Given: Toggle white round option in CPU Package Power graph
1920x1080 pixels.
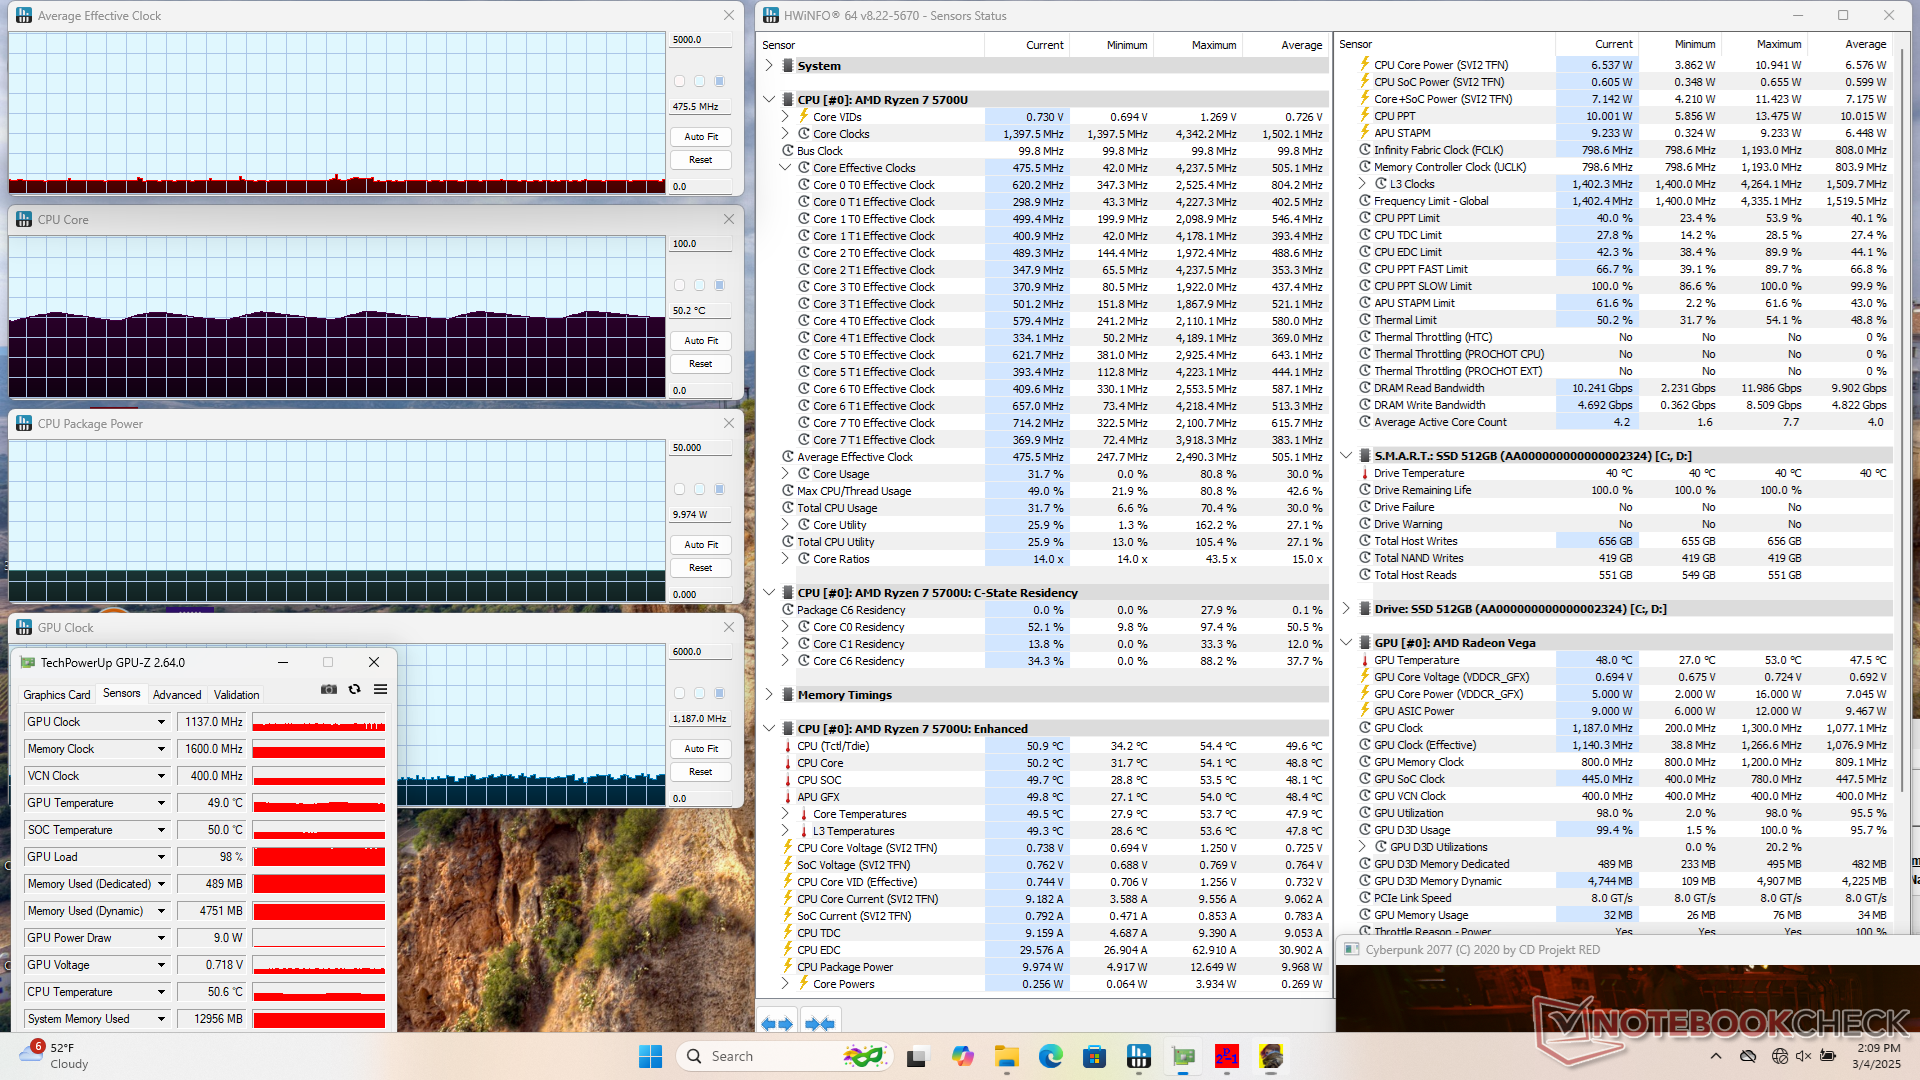Looking at the screenshot, I should pyautogui.click(x=680, y=489).
